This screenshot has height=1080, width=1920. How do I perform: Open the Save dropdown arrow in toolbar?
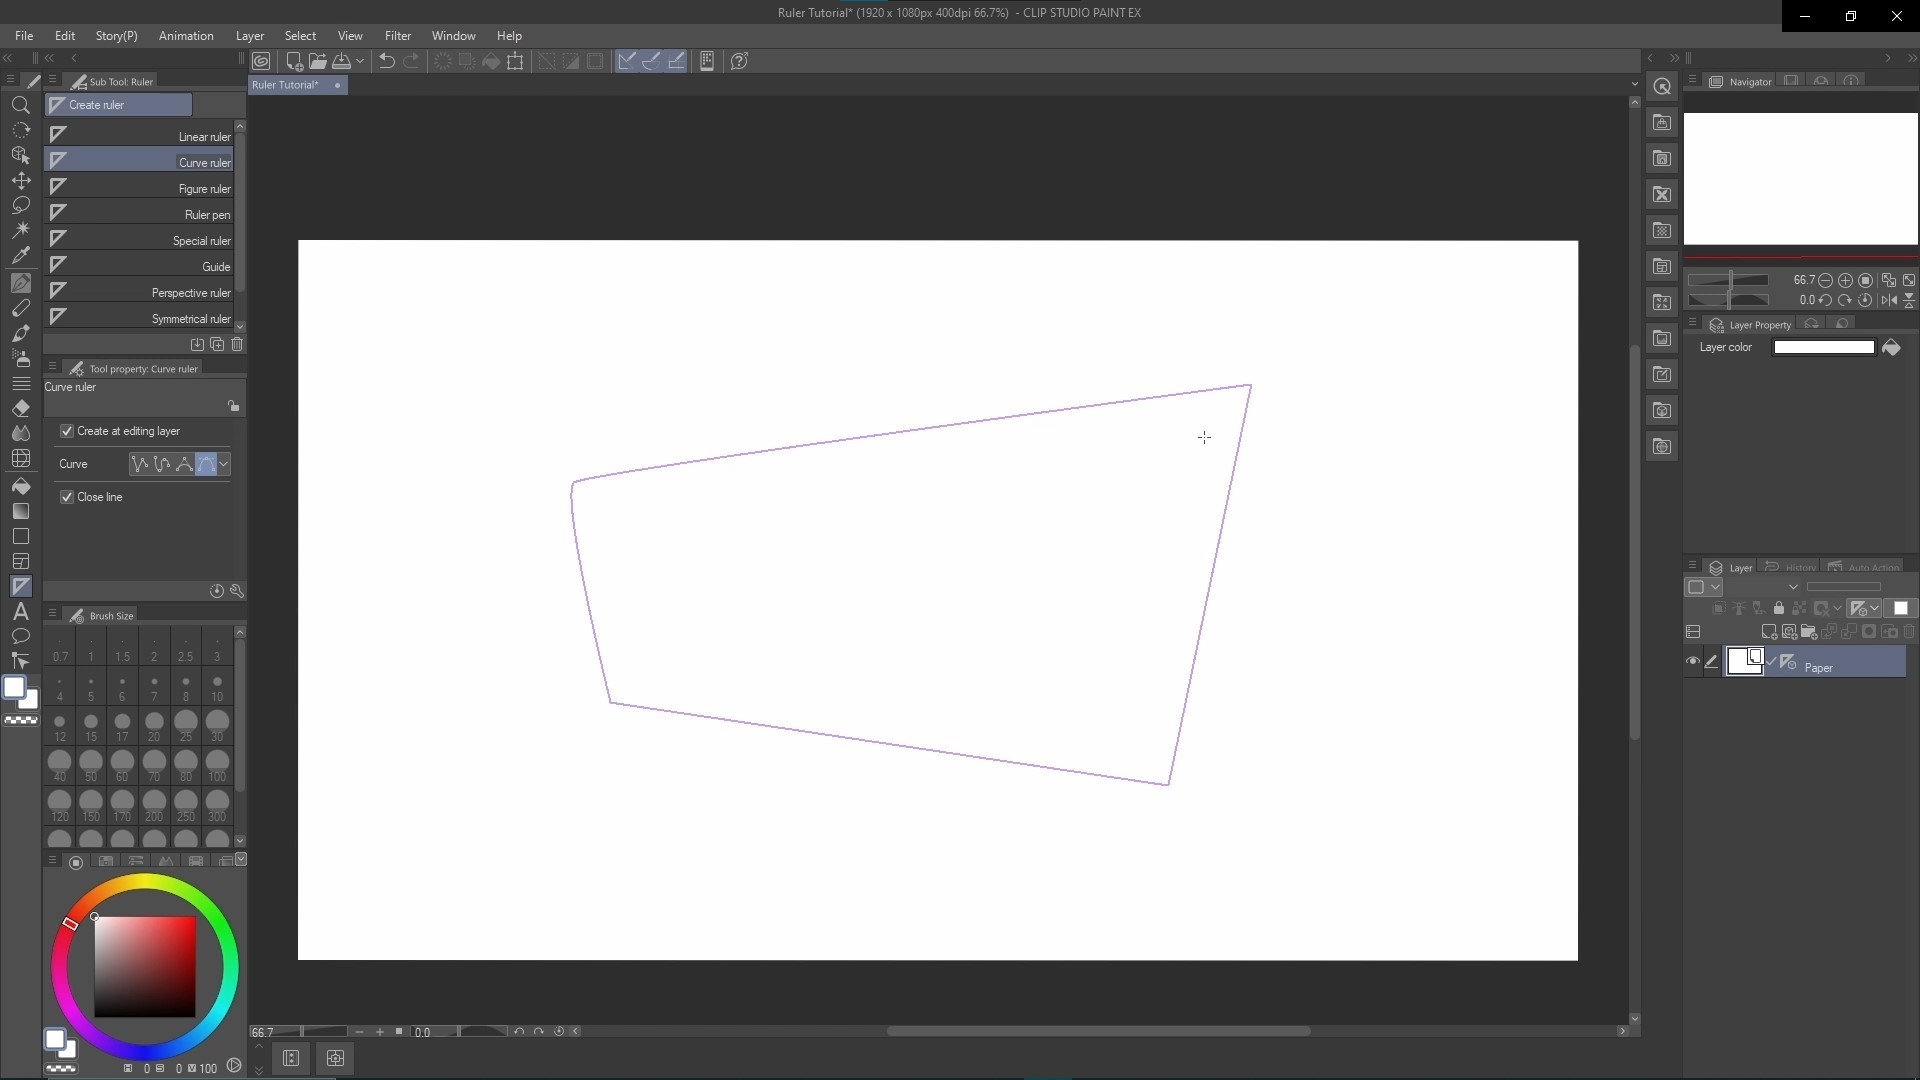360,61
